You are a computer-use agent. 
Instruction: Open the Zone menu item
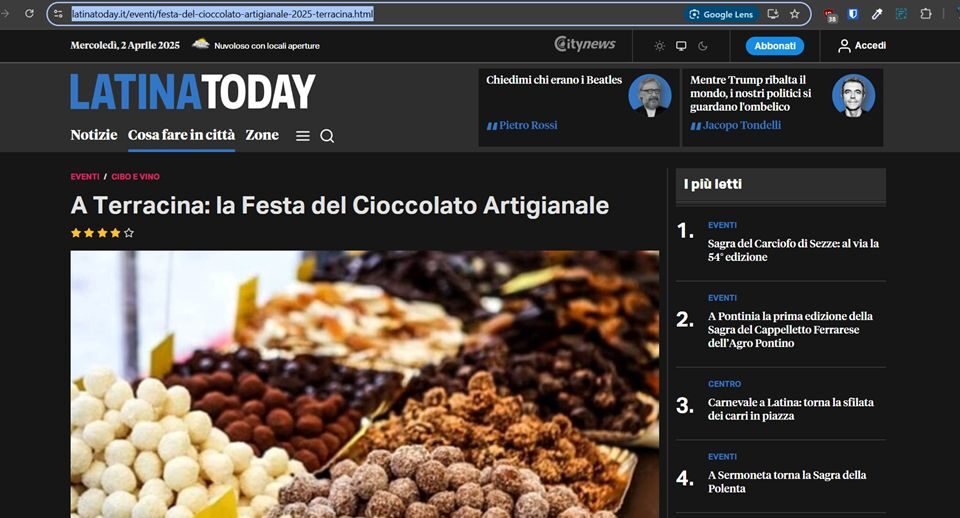pos(262,135)
